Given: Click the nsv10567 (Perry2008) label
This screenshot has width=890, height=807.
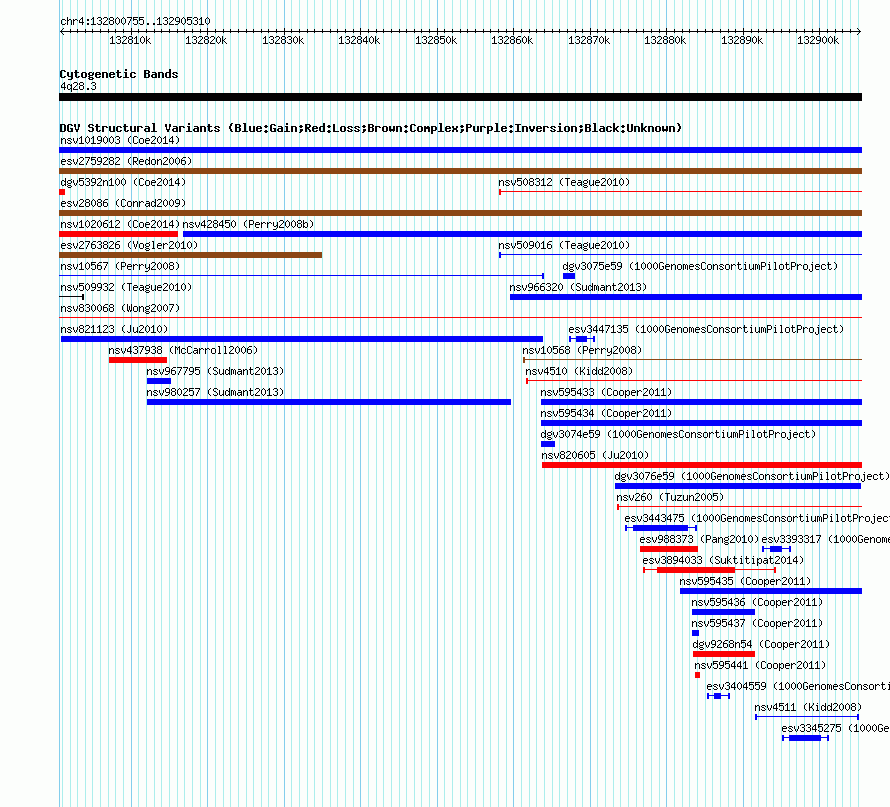Looking at the screenshot, I should coord(120,266).
